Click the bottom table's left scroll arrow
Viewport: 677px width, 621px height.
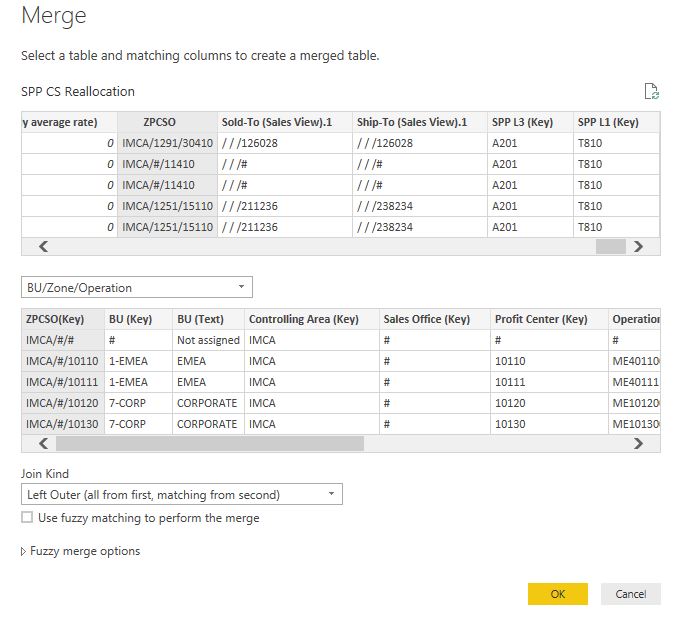43,444
